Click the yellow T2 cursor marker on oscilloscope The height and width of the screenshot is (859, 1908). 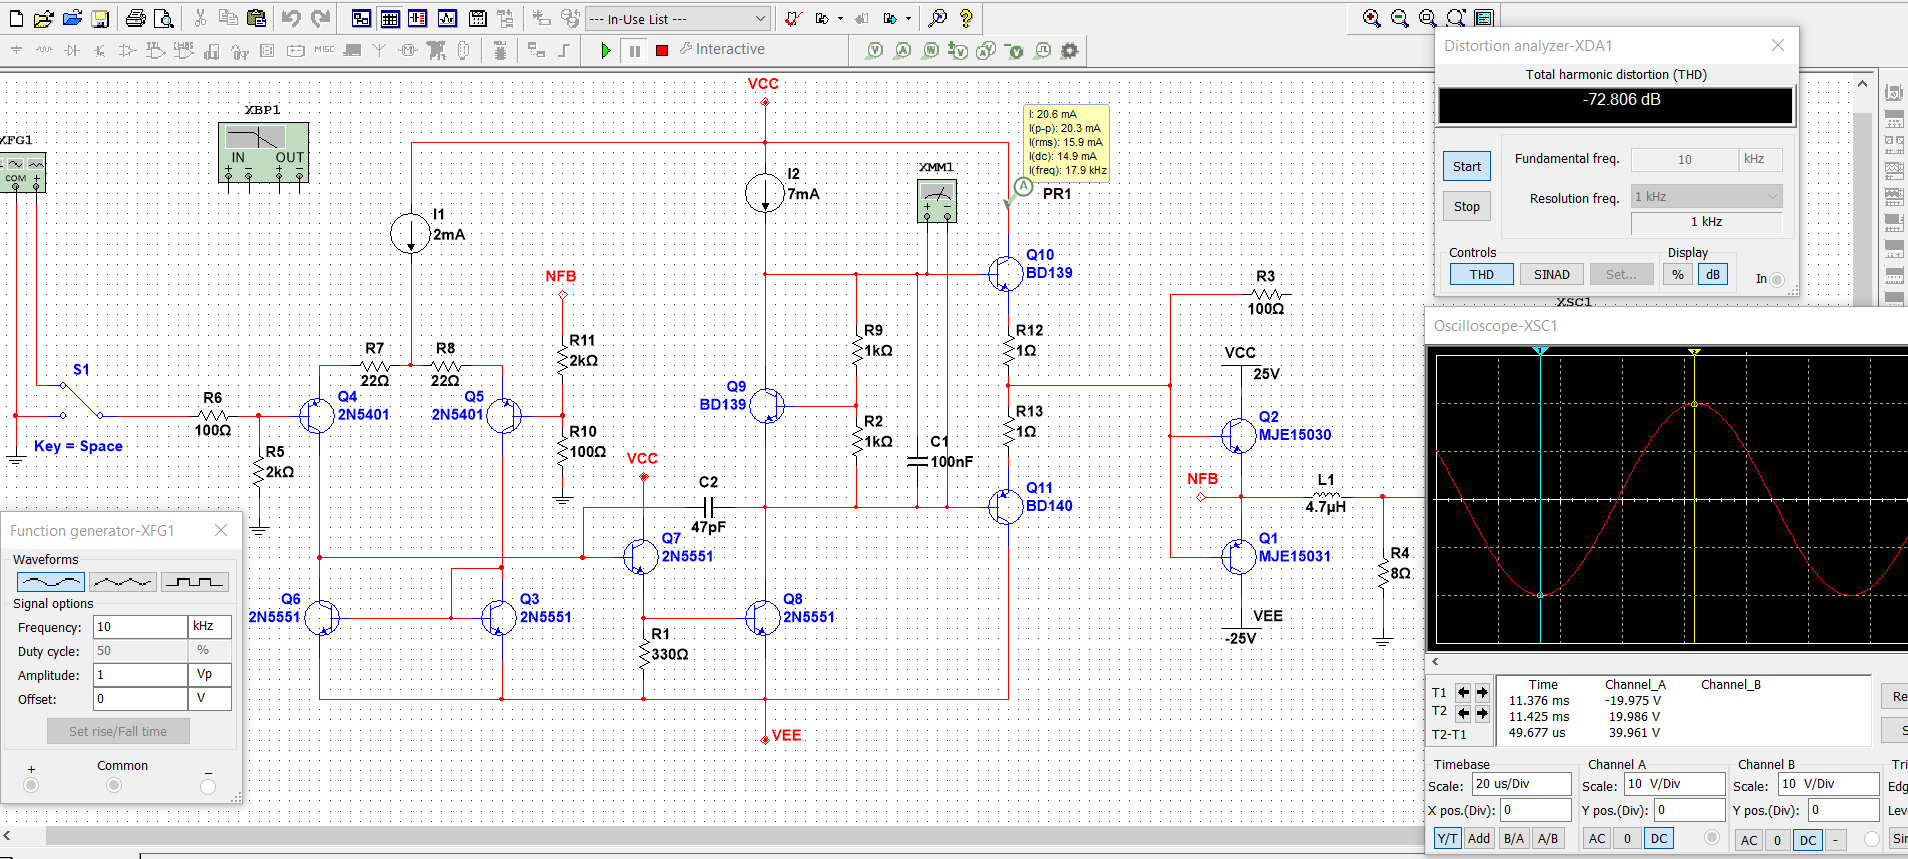click(x=1694, y=352)
